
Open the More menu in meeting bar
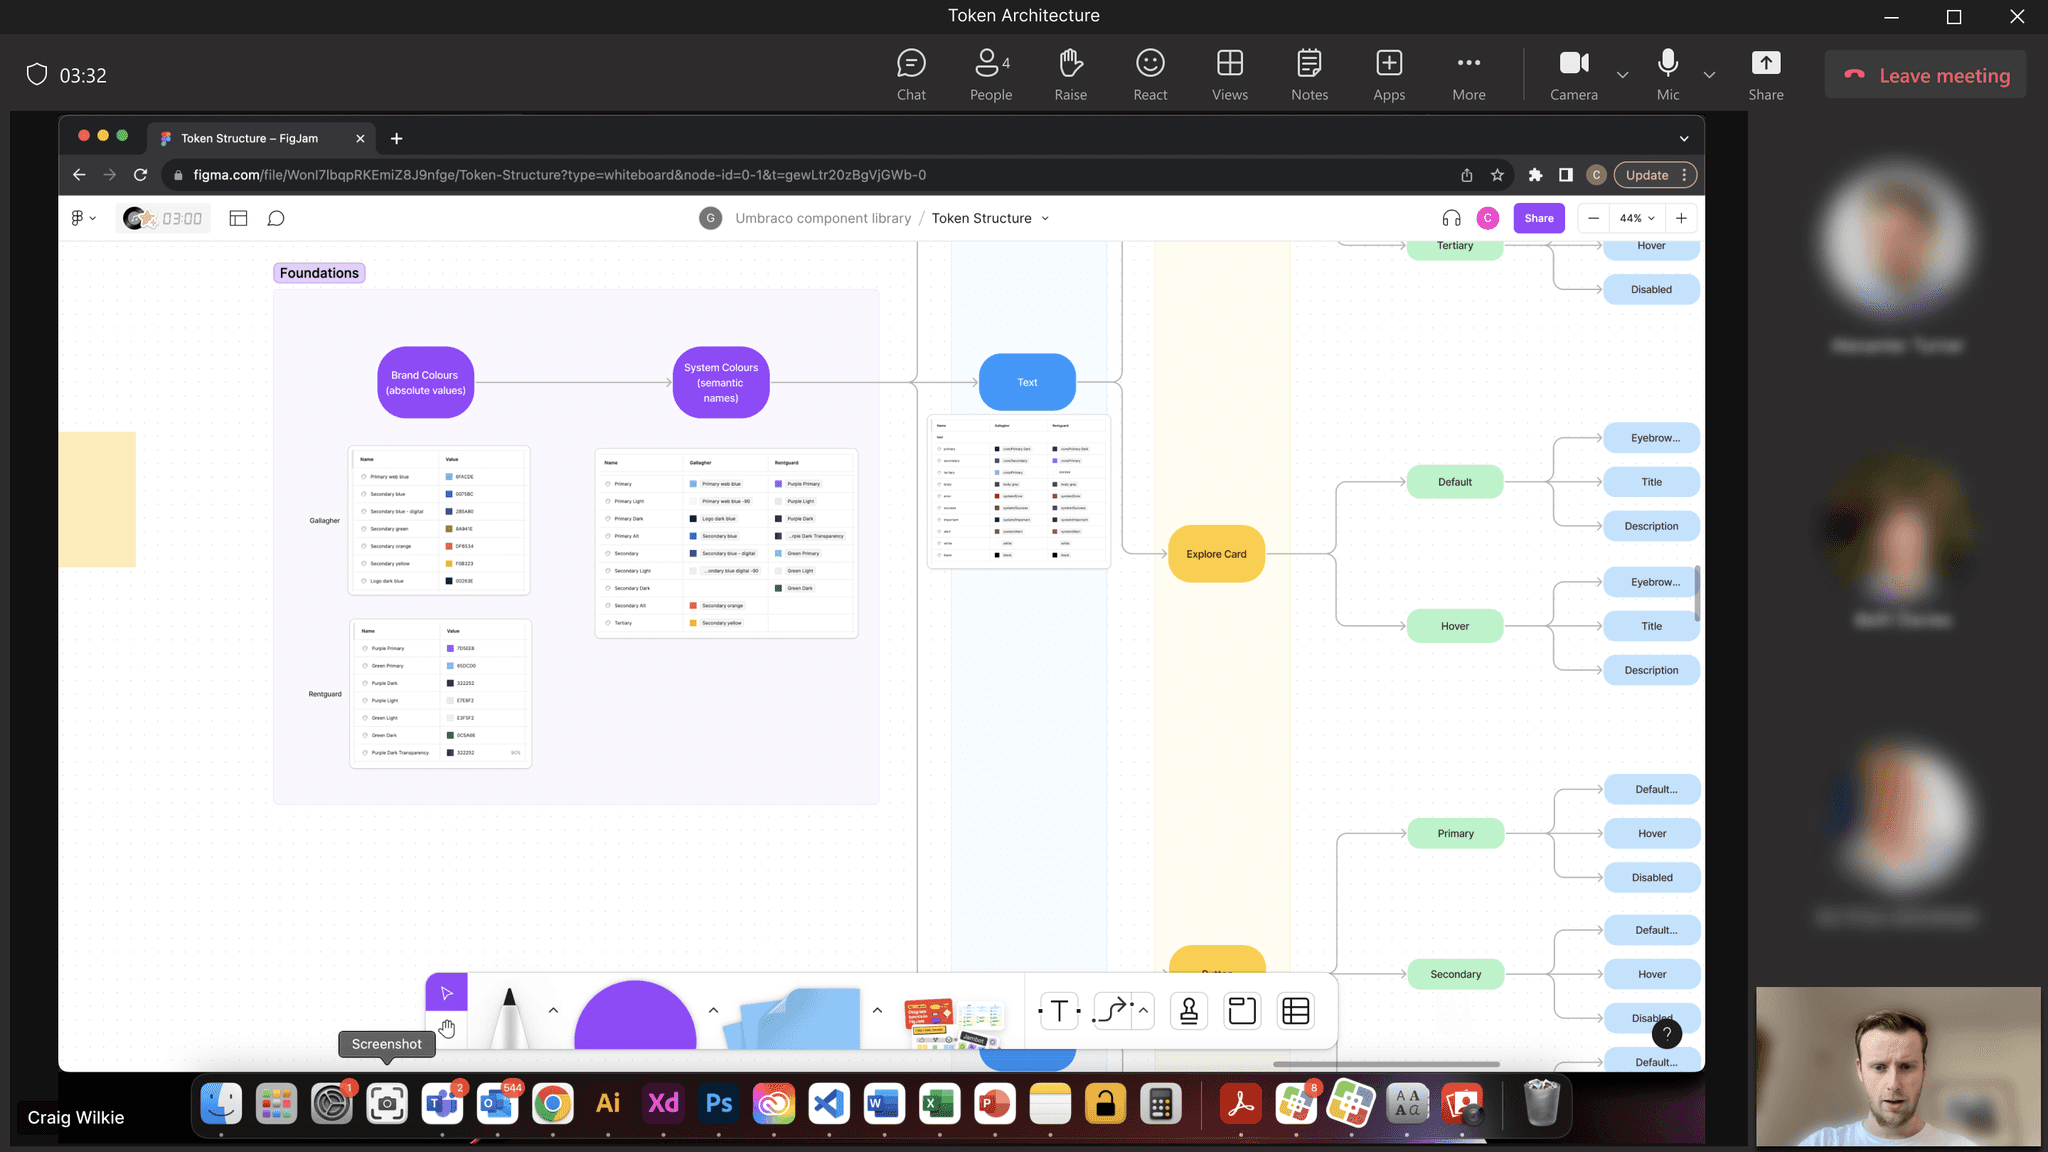[x=1468, y=75]
